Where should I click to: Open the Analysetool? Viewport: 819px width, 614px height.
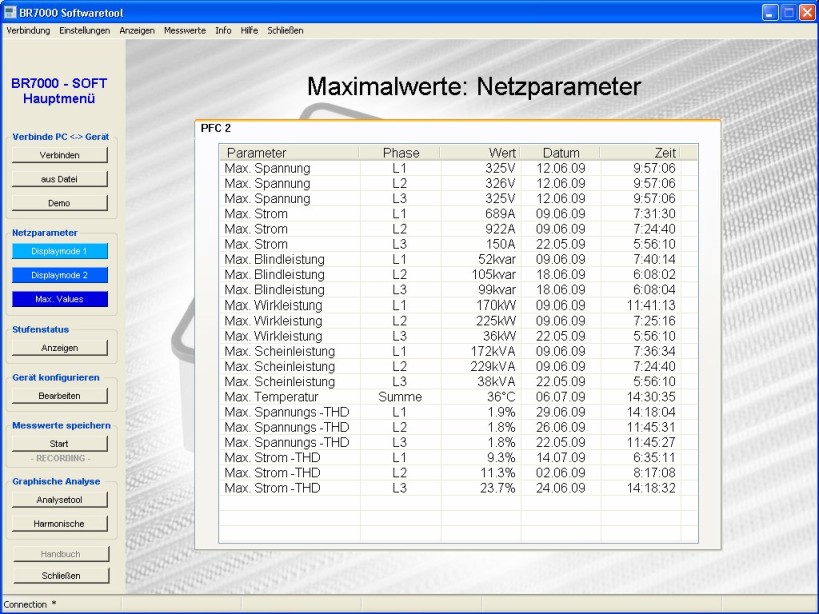[60, 500]
